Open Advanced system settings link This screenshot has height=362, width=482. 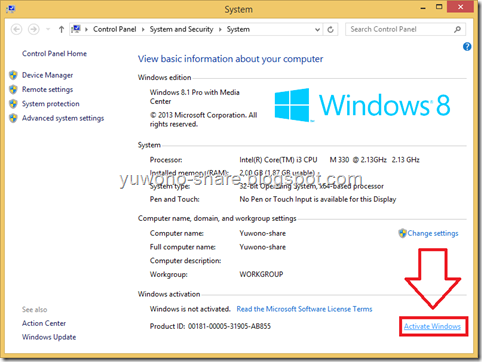tap(63, 118)
